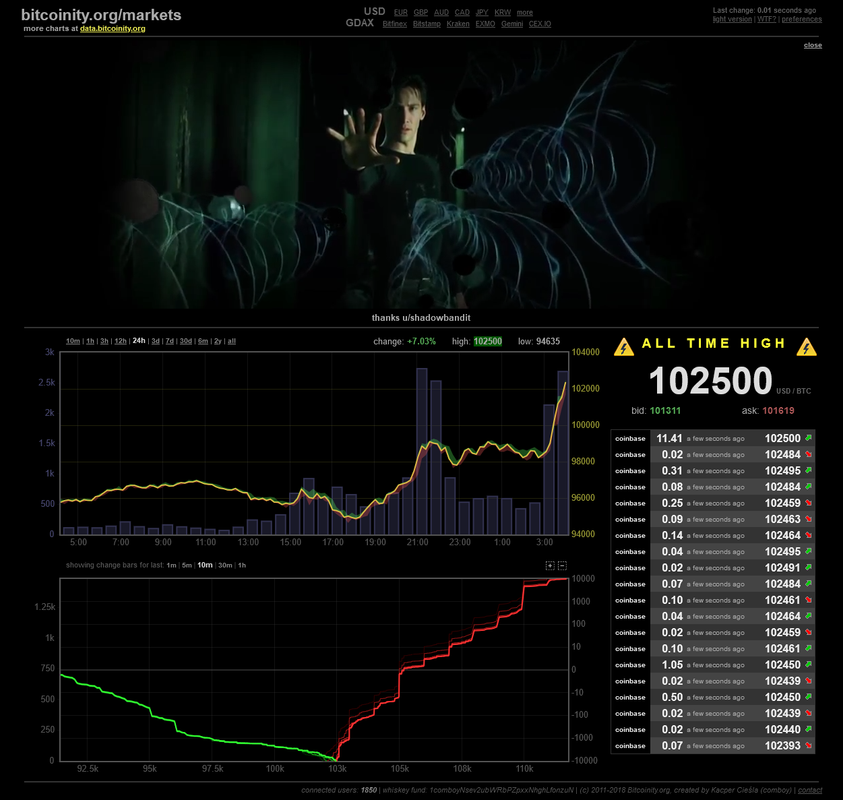Select the 24h chart range
Screen dimensions: 843x800
pos(139,341)
